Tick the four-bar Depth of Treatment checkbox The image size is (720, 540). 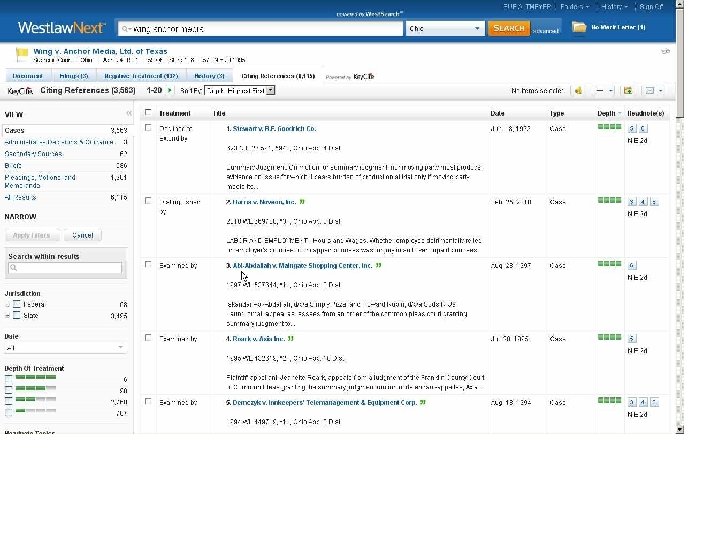(9, 379)
